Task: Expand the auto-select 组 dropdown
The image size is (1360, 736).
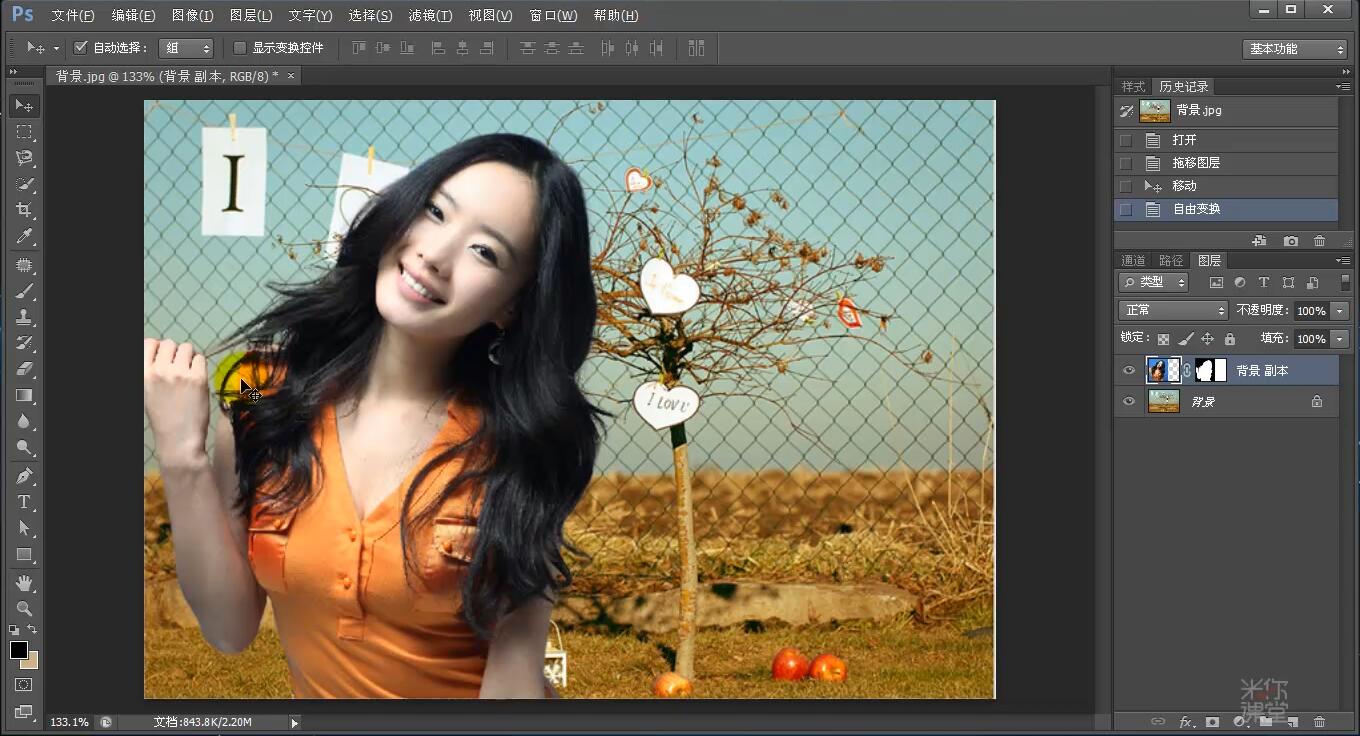Action: [188, 48]
